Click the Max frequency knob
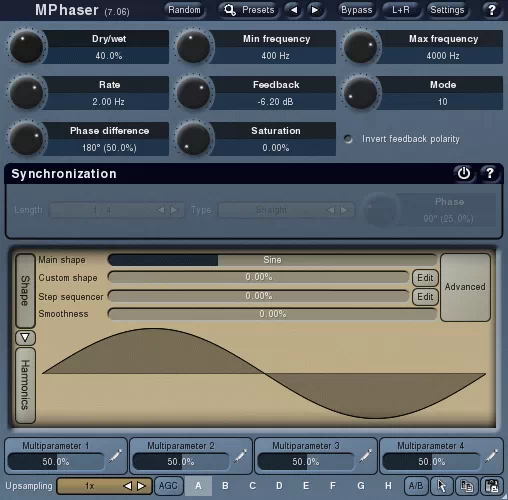This screenshot has width=508, height=500. click(x=360, y=47)
